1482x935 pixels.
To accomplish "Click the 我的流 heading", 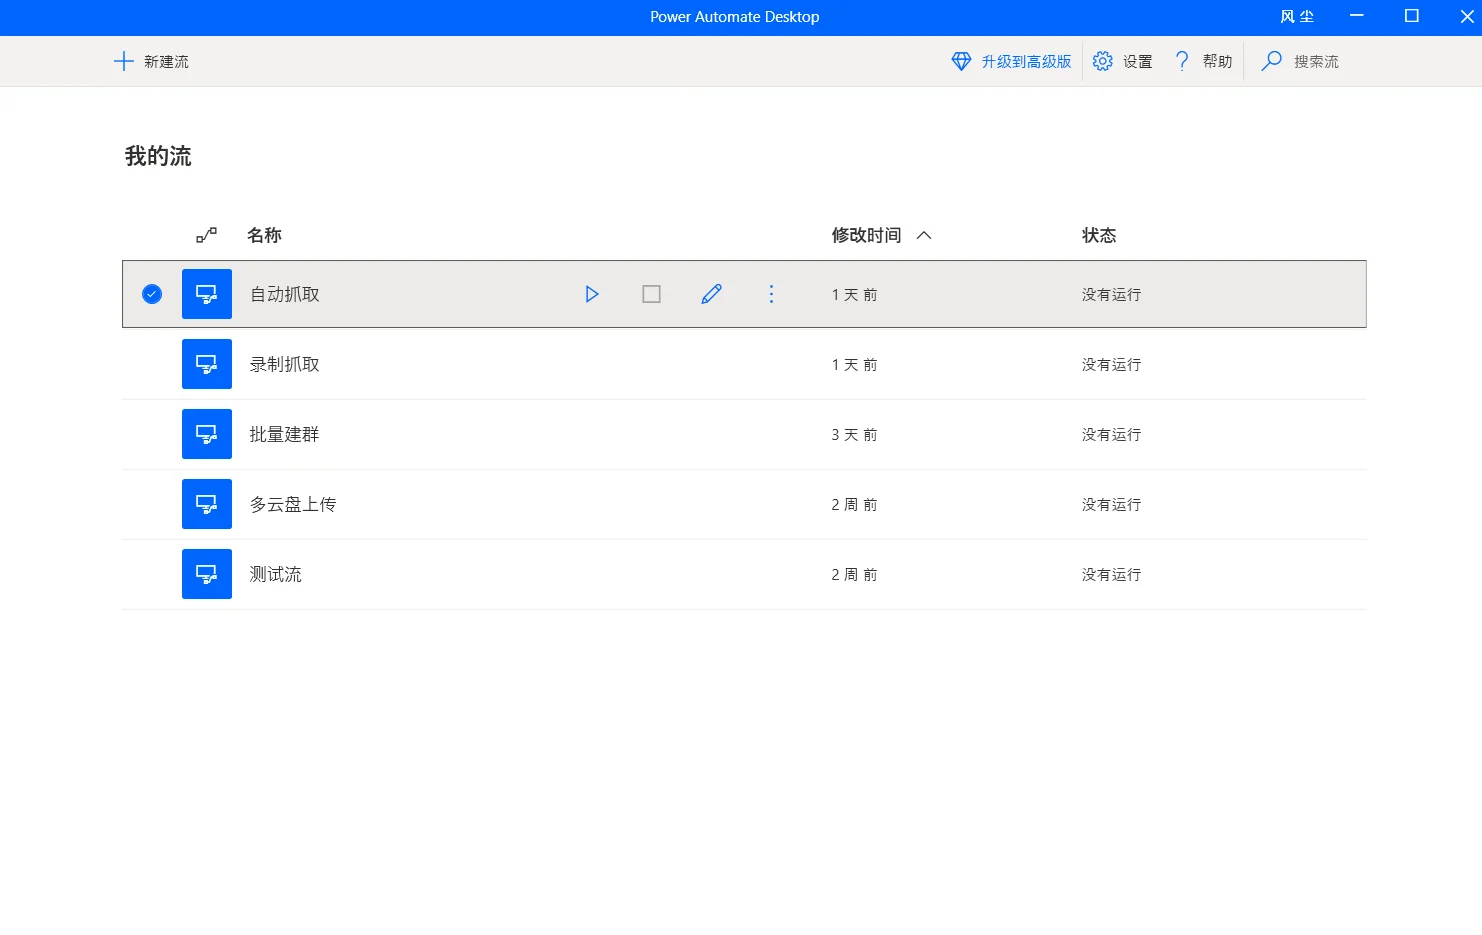I will [x=158, y=156].
